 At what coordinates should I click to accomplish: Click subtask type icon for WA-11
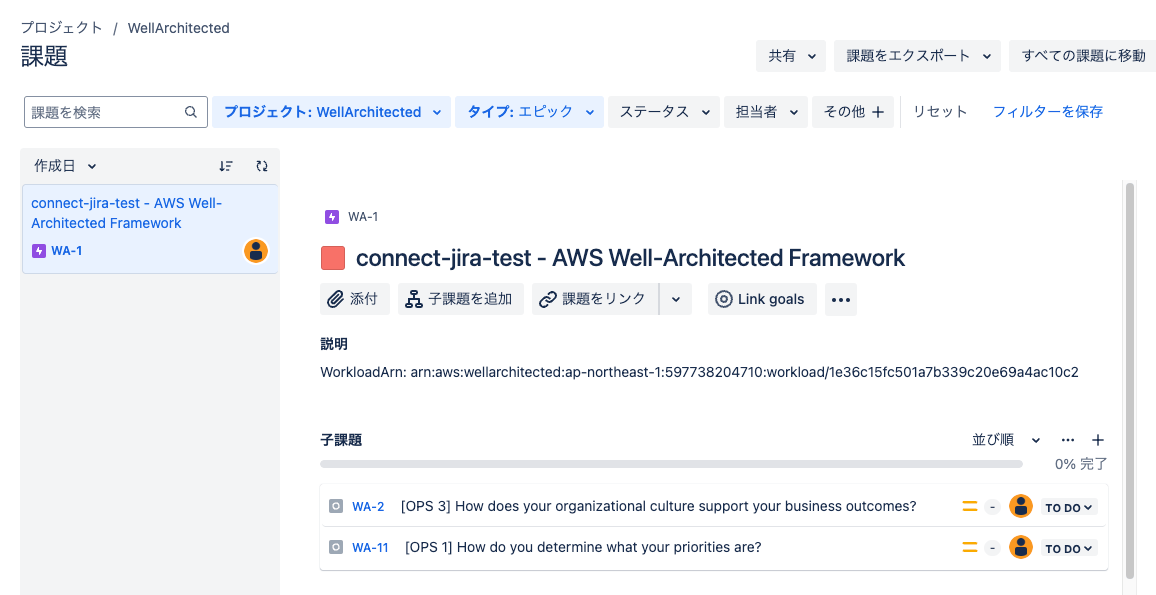coord(335,547)
